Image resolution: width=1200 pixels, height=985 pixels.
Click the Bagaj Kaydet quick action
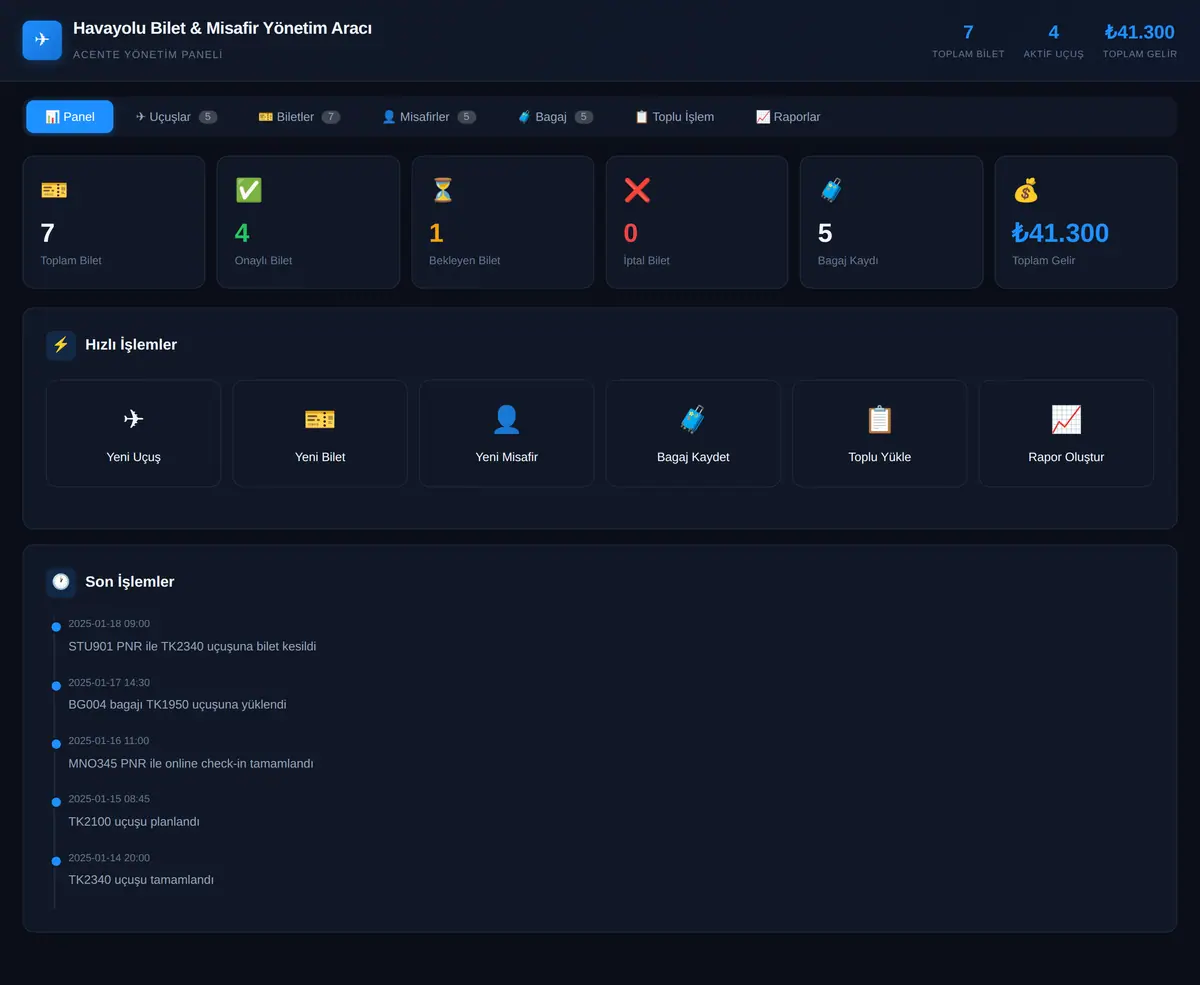[693, 433]
